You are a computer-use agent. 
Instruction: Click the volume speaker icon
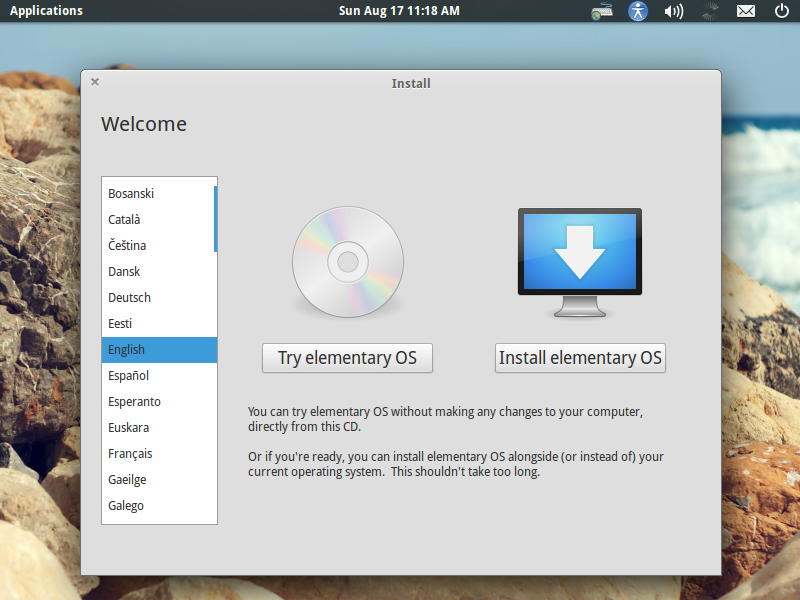[673, 11]
